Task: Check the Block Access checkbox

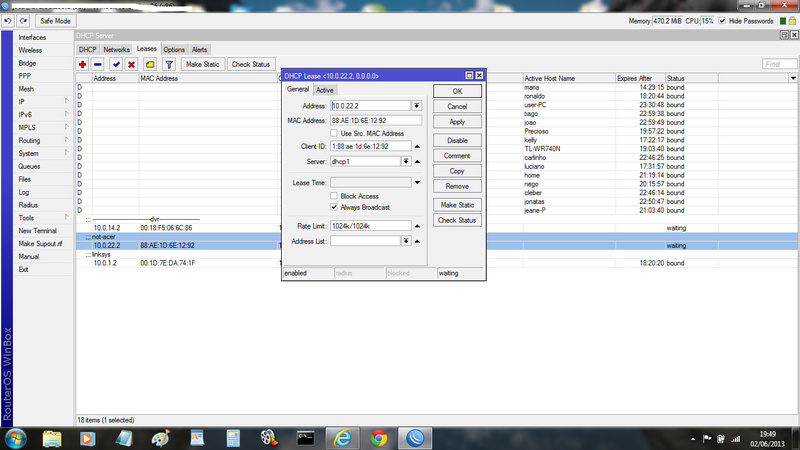Action: click(x=334, y=196)
